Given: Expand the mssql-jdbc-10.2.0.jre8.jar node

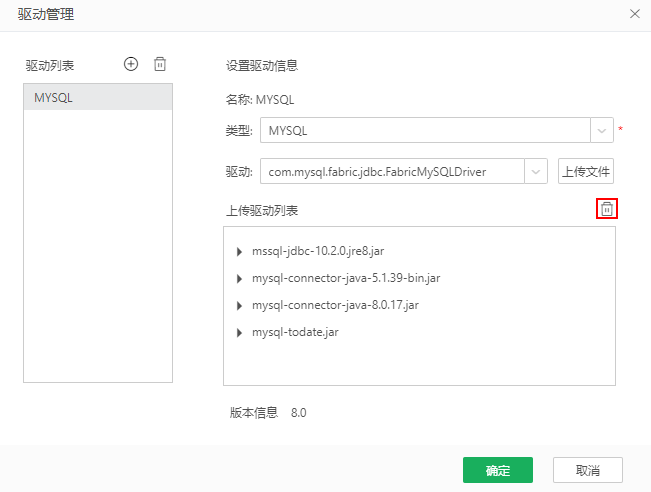Looking at the screenshot, I should coord(239,251).
